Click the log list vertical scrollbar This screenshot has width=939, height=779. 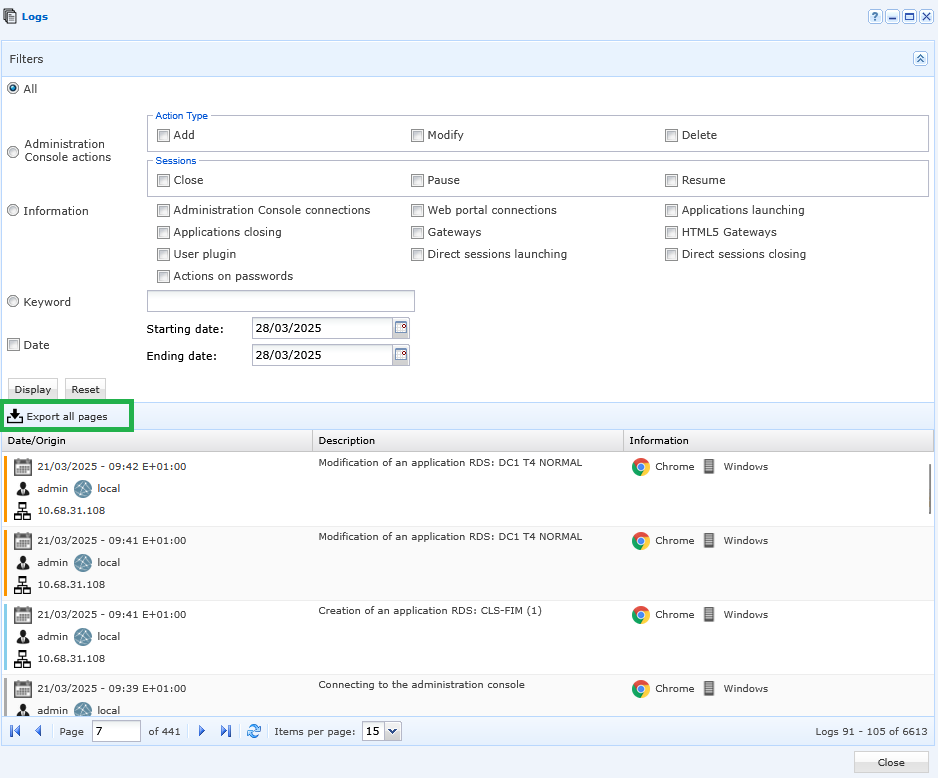pyautogui.click(x=930, y=488)
